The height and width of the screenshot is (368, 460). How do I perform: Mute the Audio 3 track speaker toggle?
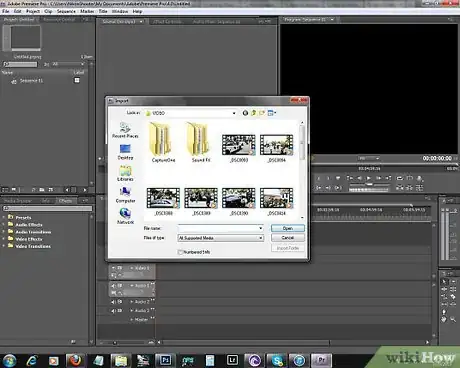tap(113, 311)
